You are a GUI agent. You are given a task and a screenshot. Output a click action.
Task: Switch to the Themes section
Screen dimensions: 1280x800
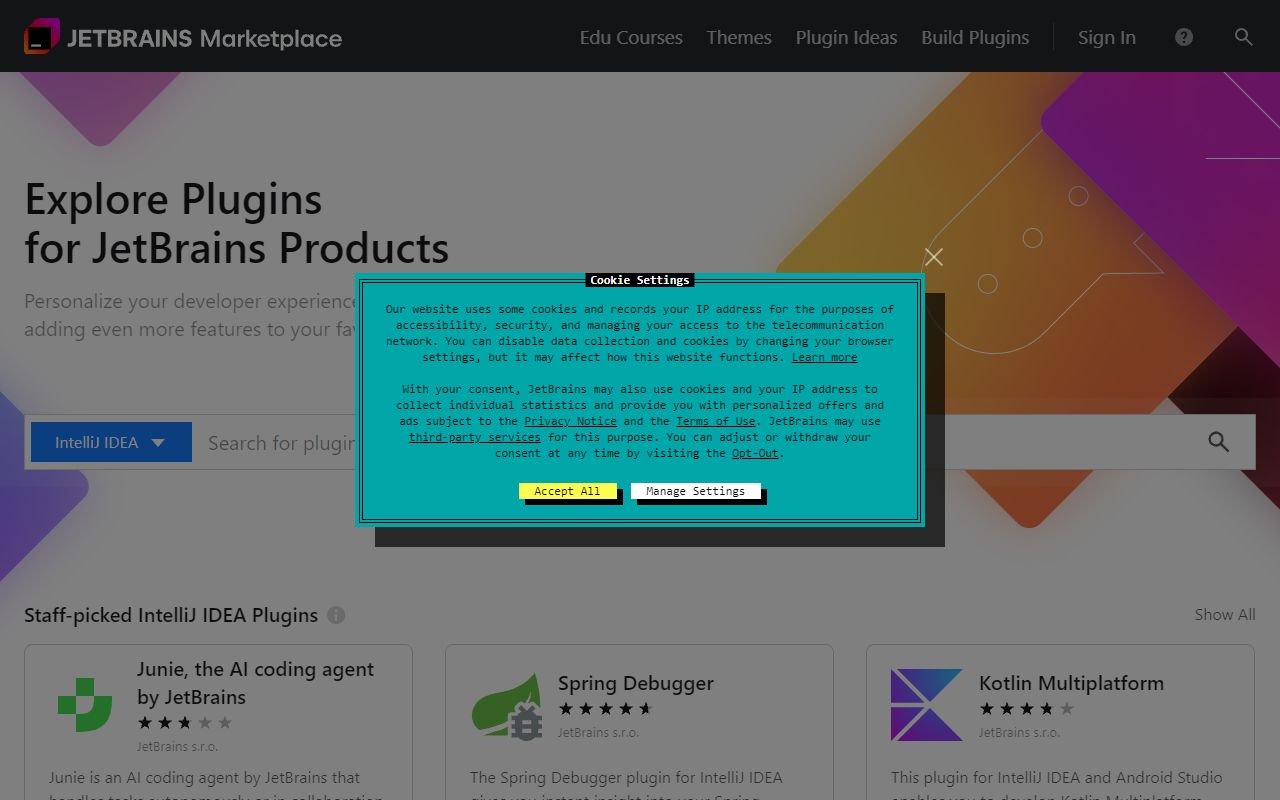[x=738, y=37]
